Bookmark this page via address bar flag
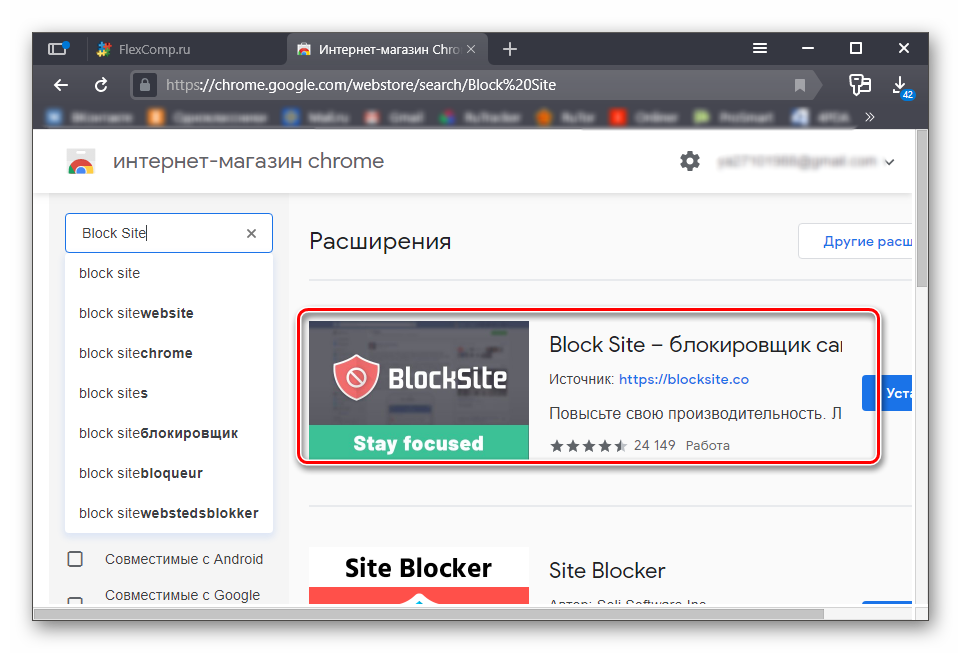The width and height of the screenshot is (961, 653). [800, 85]
